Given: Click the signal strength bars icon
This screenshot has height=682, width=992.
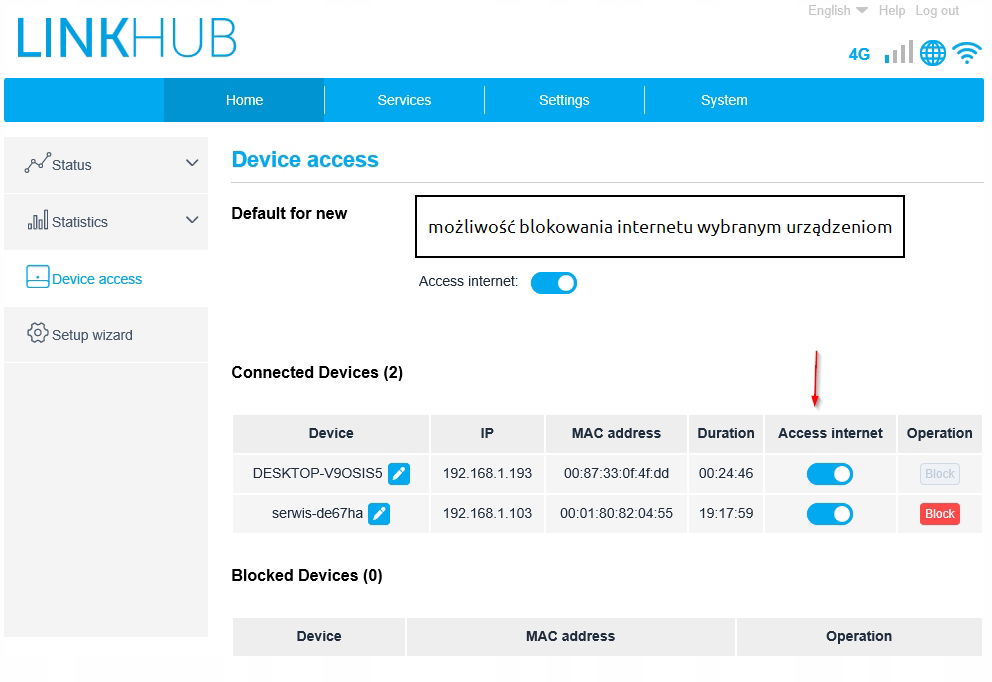Looking at the screenshot, I should point(898,53).
